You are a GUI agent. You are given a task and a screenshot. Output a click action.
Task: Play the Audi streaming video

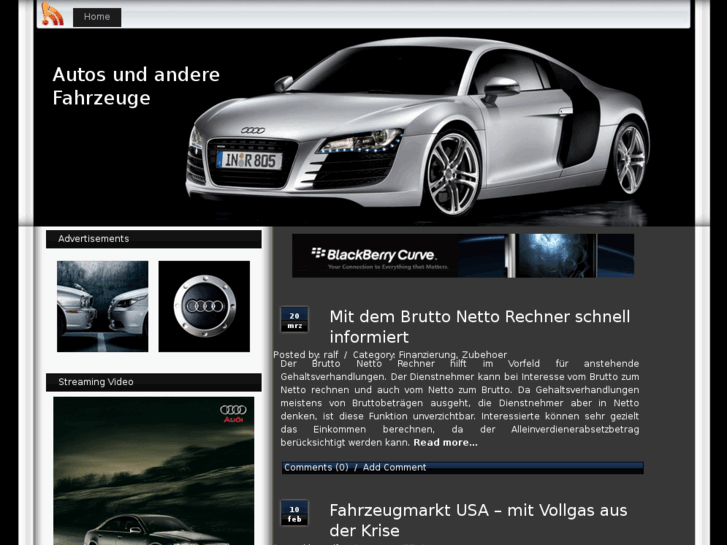coord(153,471)
